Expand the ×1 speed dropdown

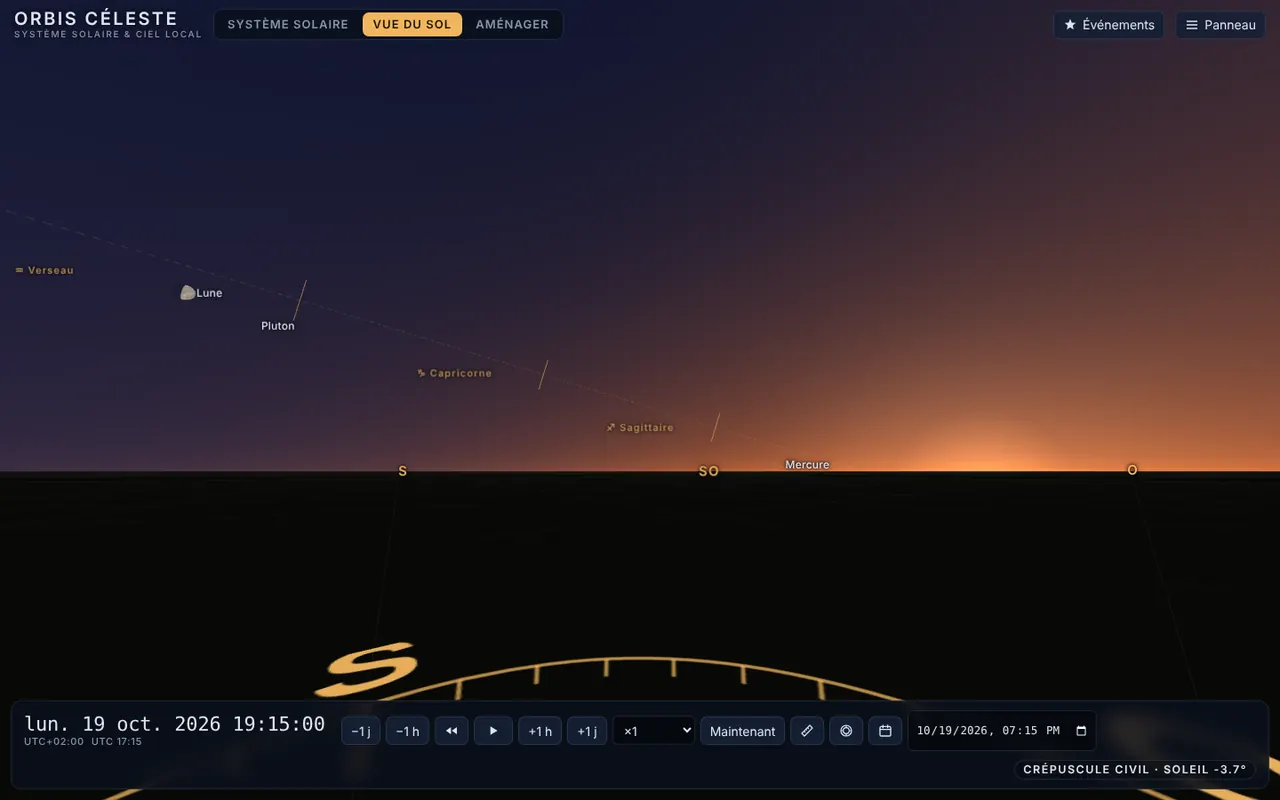point(654,731)
